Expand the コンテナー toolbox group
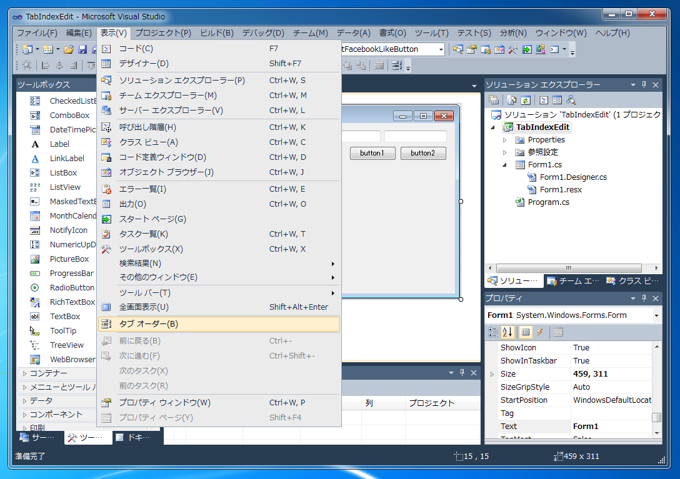The image size is (680, 479). click(24, 373)
